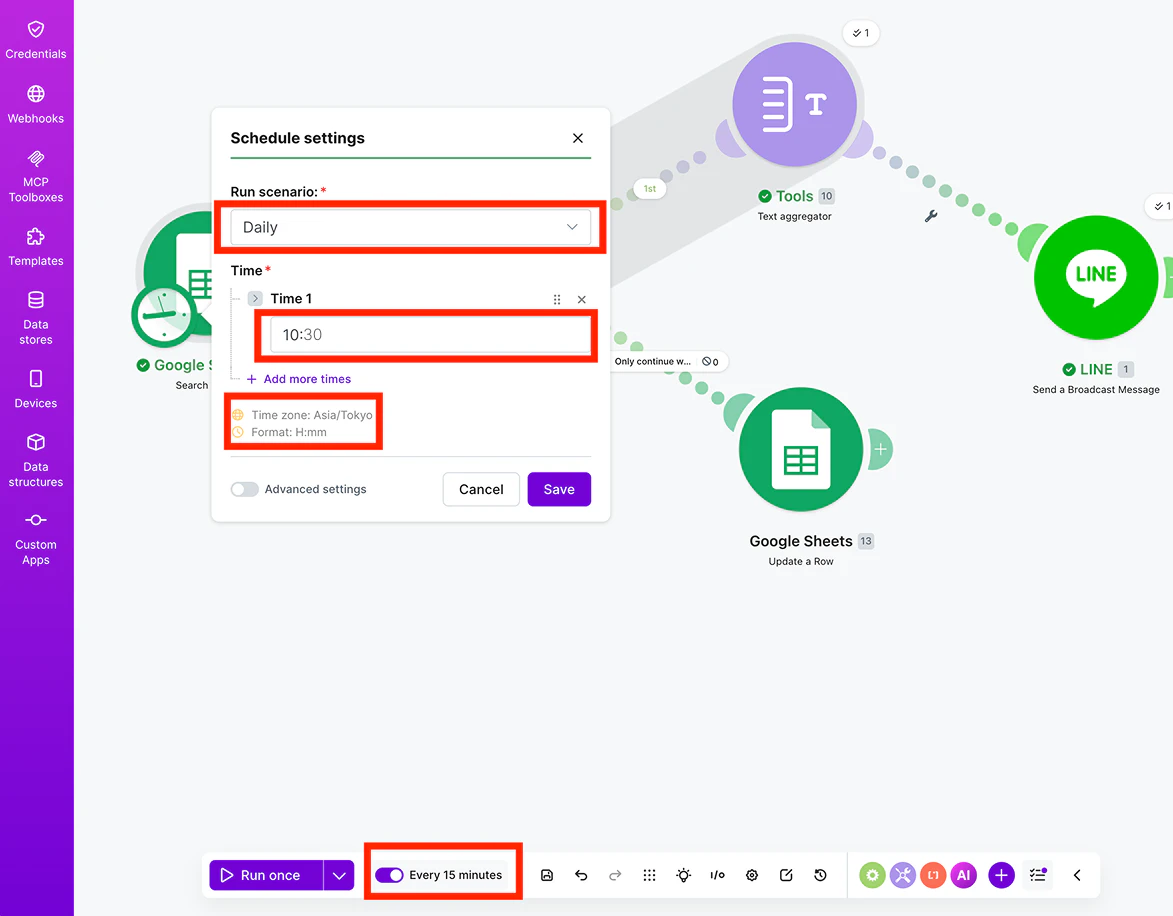1173x916 pixels.
Task: Click the Time zone: Asia/Tokyo text
Action: tap(312, 415)
